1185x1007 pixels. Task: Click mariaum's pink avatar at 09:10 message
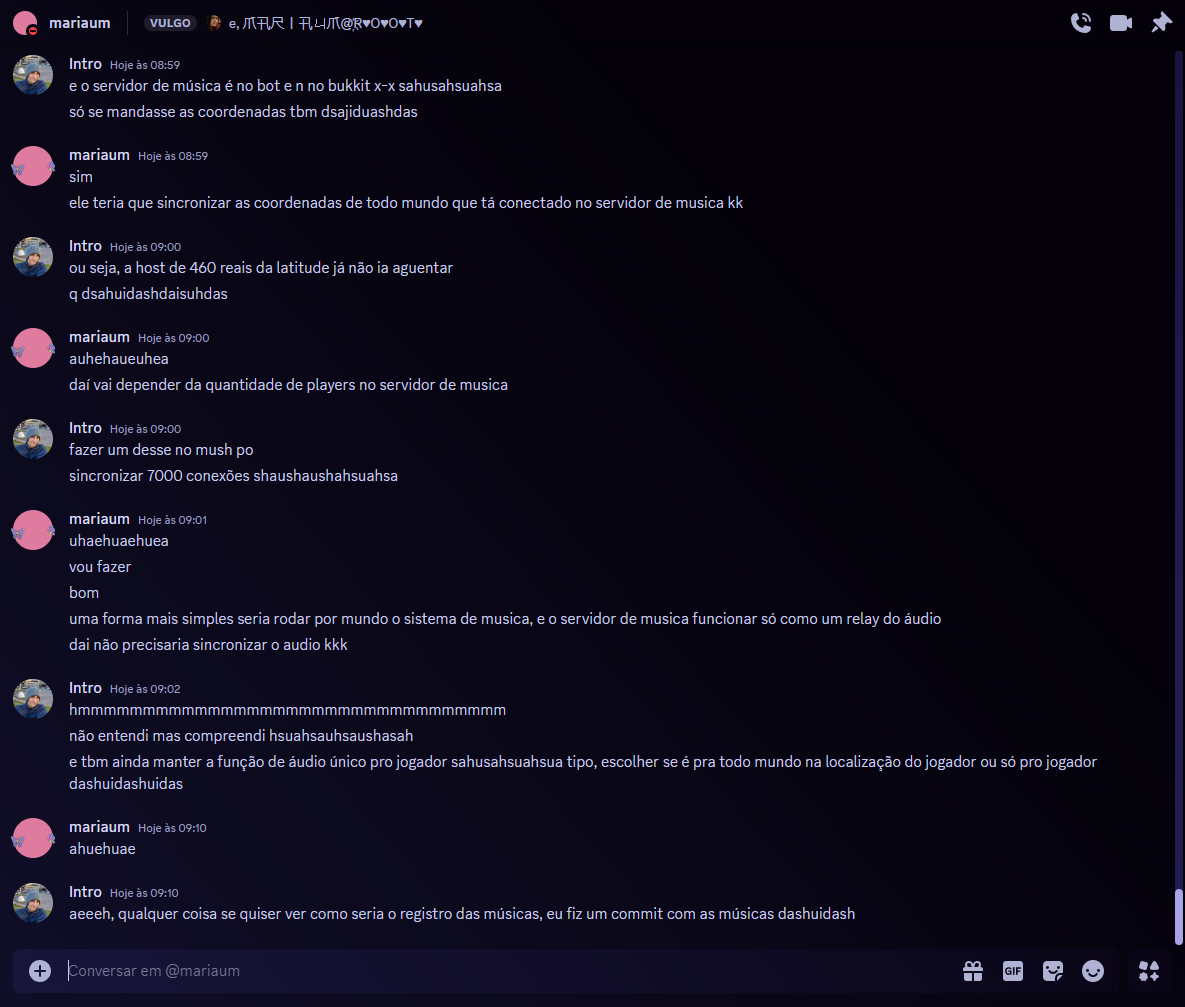(x=32, y=838)
